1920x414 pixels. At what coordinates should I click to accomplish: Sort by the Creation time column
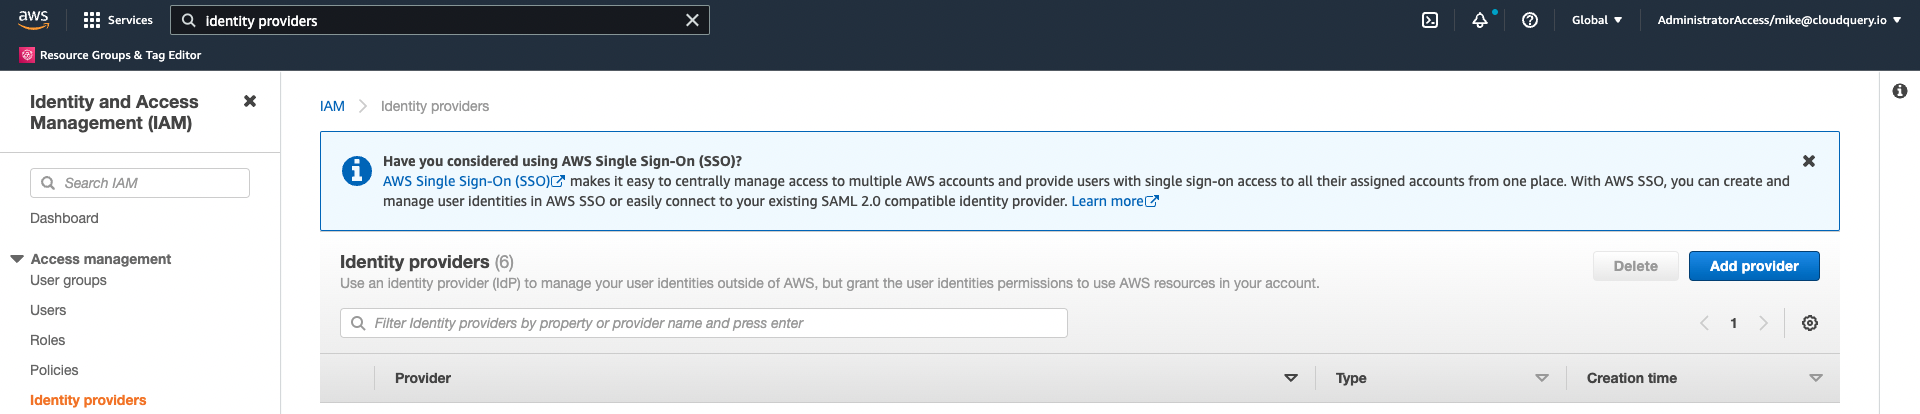[x=1816, y=378]
